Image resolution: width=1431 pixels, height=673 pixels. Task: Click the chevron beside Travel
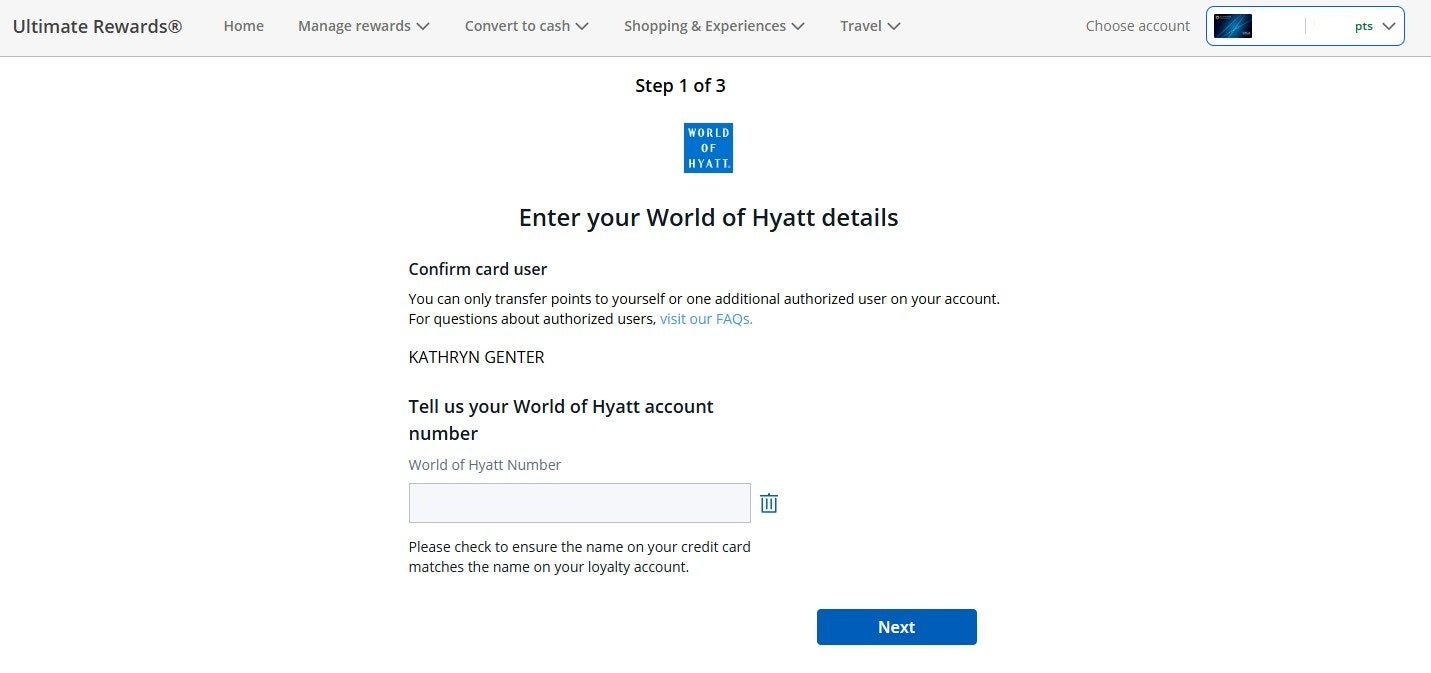click(x=895, y=26)
